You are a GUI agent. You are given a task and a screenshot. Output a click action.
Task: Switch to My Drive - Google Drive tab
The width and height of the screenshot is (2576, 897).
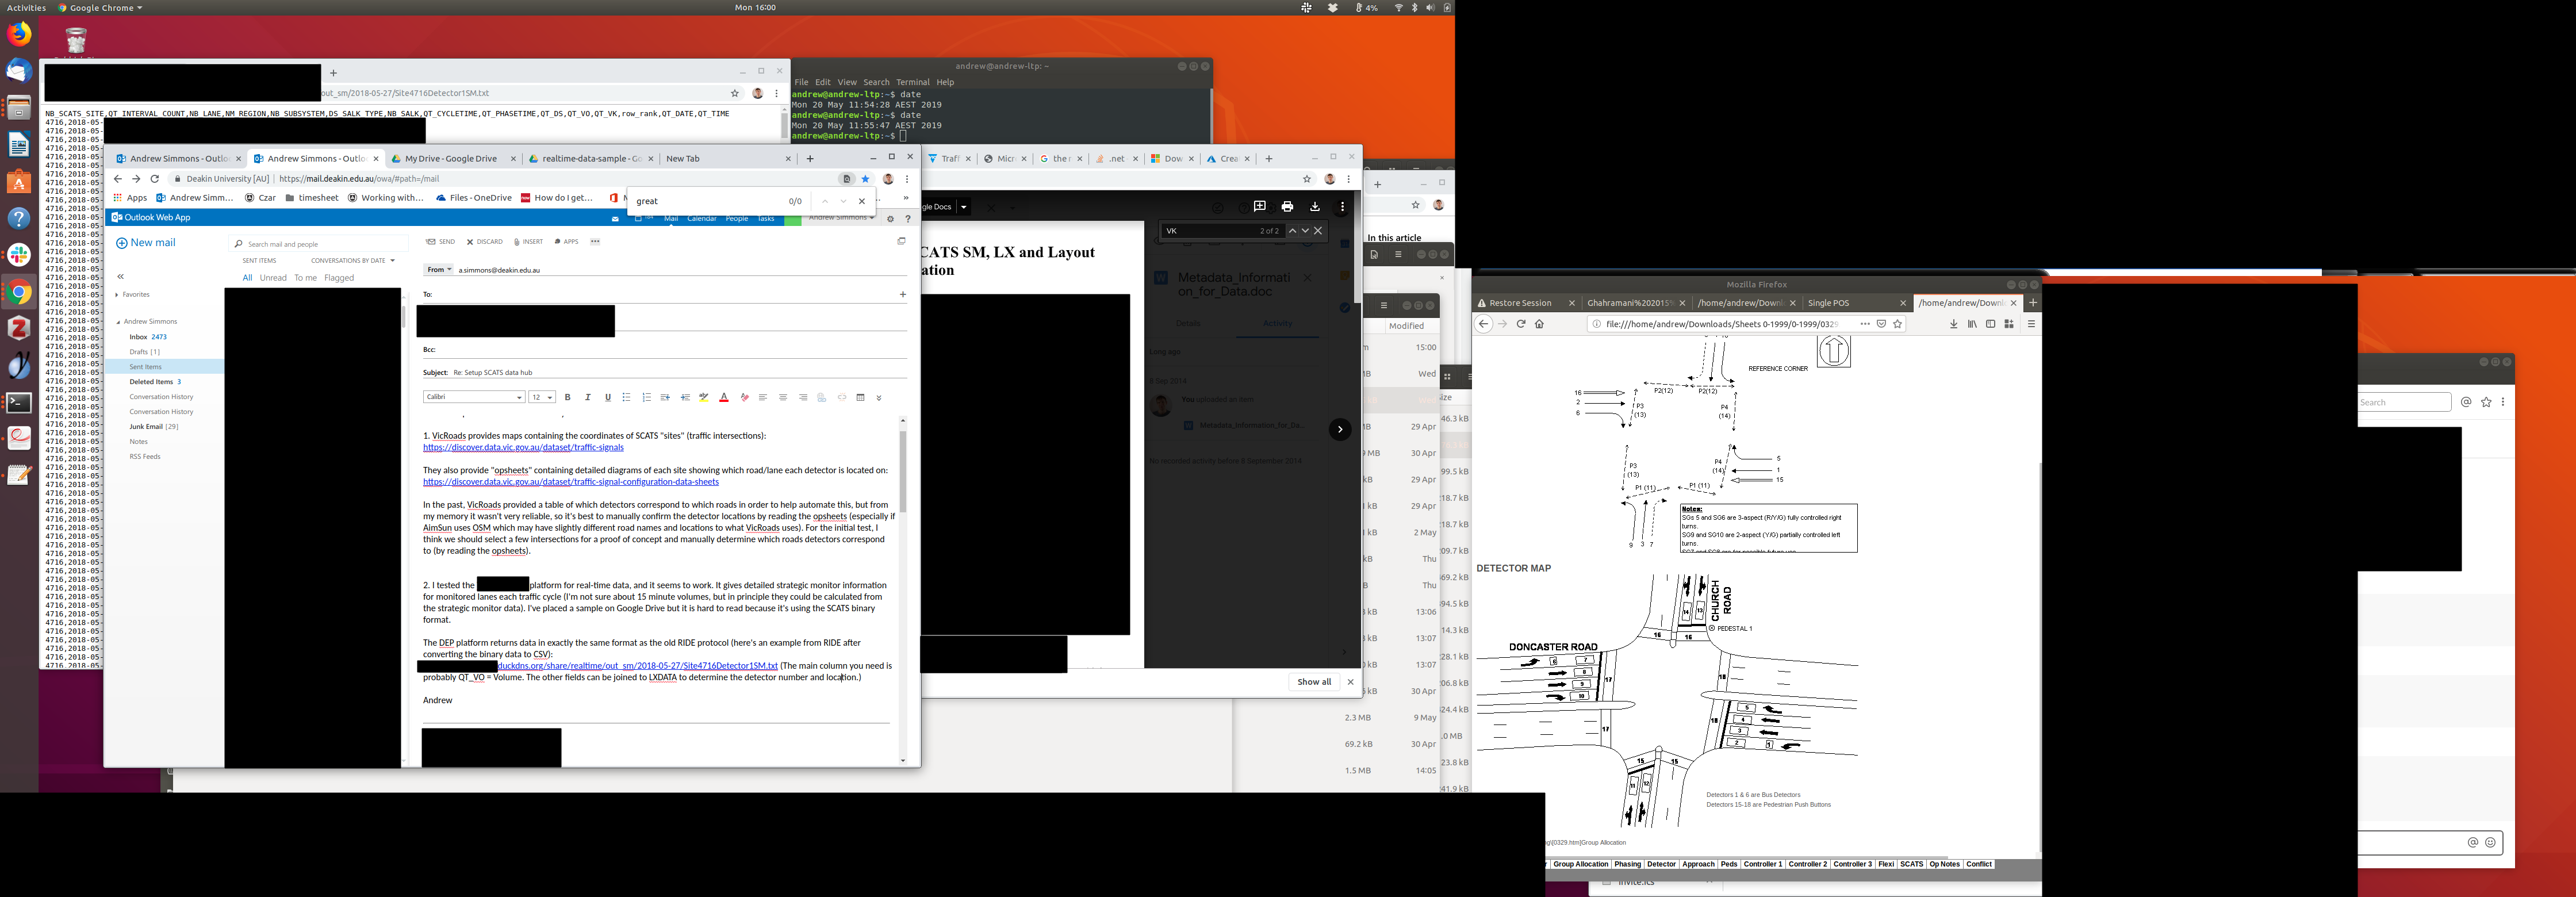pos(450,158)
